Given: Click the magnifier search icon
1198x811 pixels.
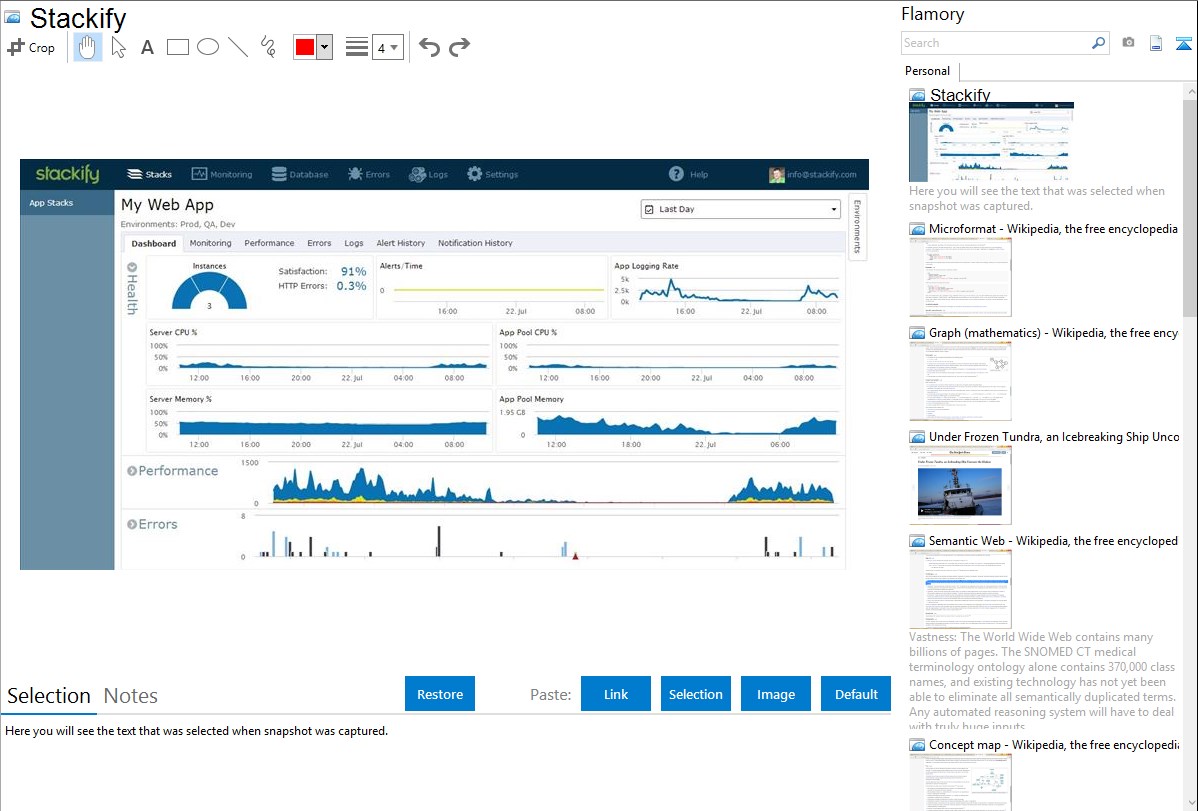Looking at the screenshot, I should tap(1099, 43).
